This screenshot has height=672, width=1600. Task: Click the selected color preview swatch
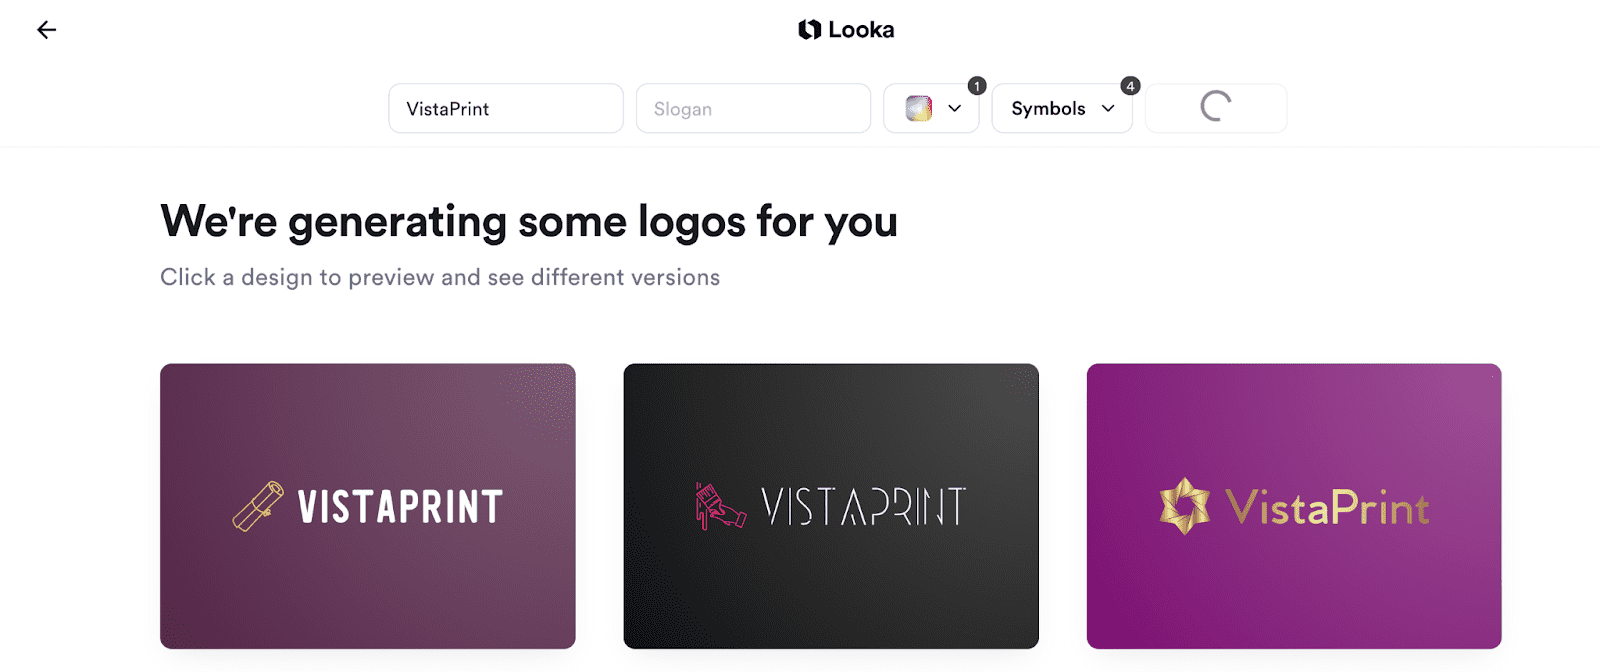918,107
